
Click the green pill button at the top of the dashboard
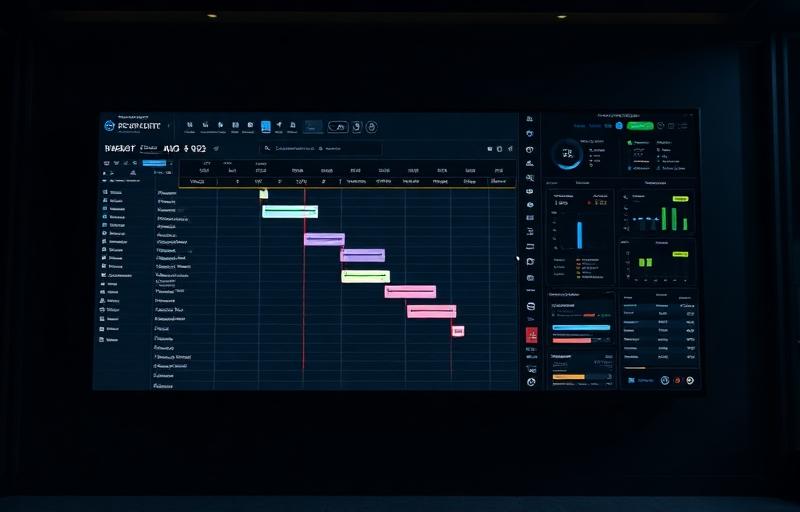[x=640, y=126]
